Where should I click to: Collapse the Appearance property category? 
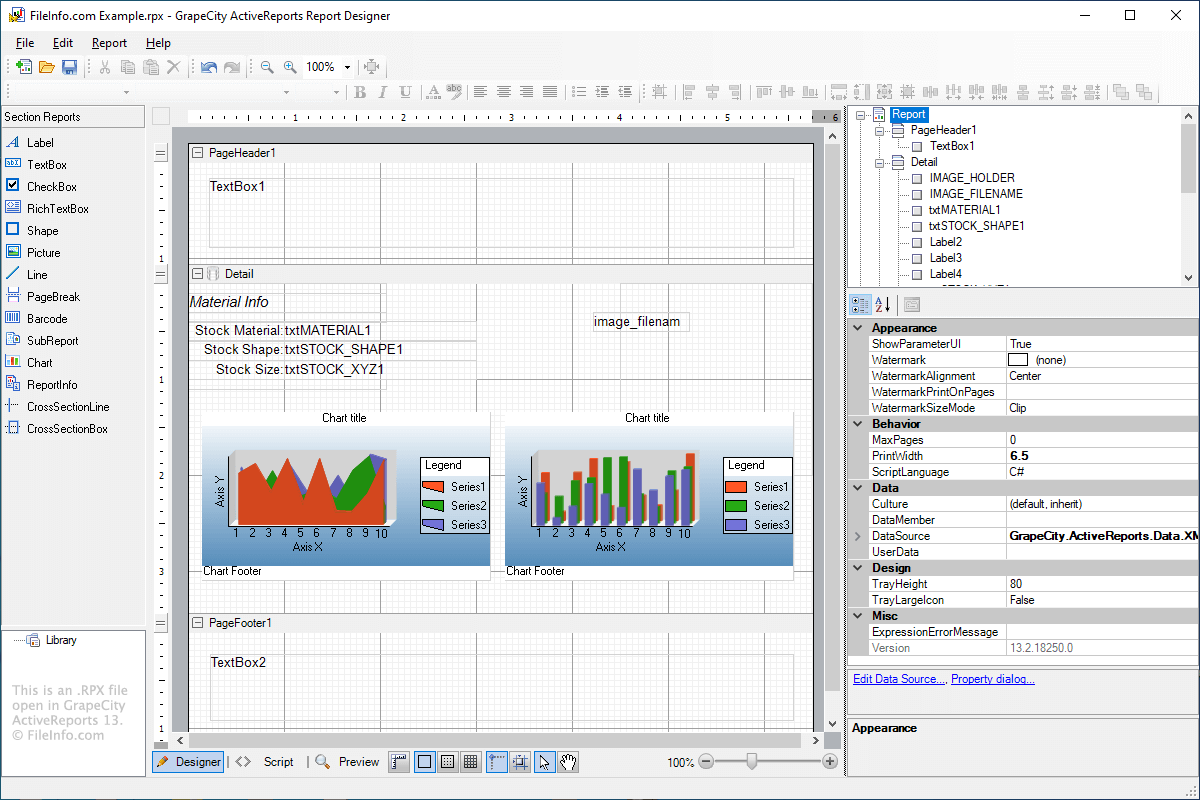[857, 328]
